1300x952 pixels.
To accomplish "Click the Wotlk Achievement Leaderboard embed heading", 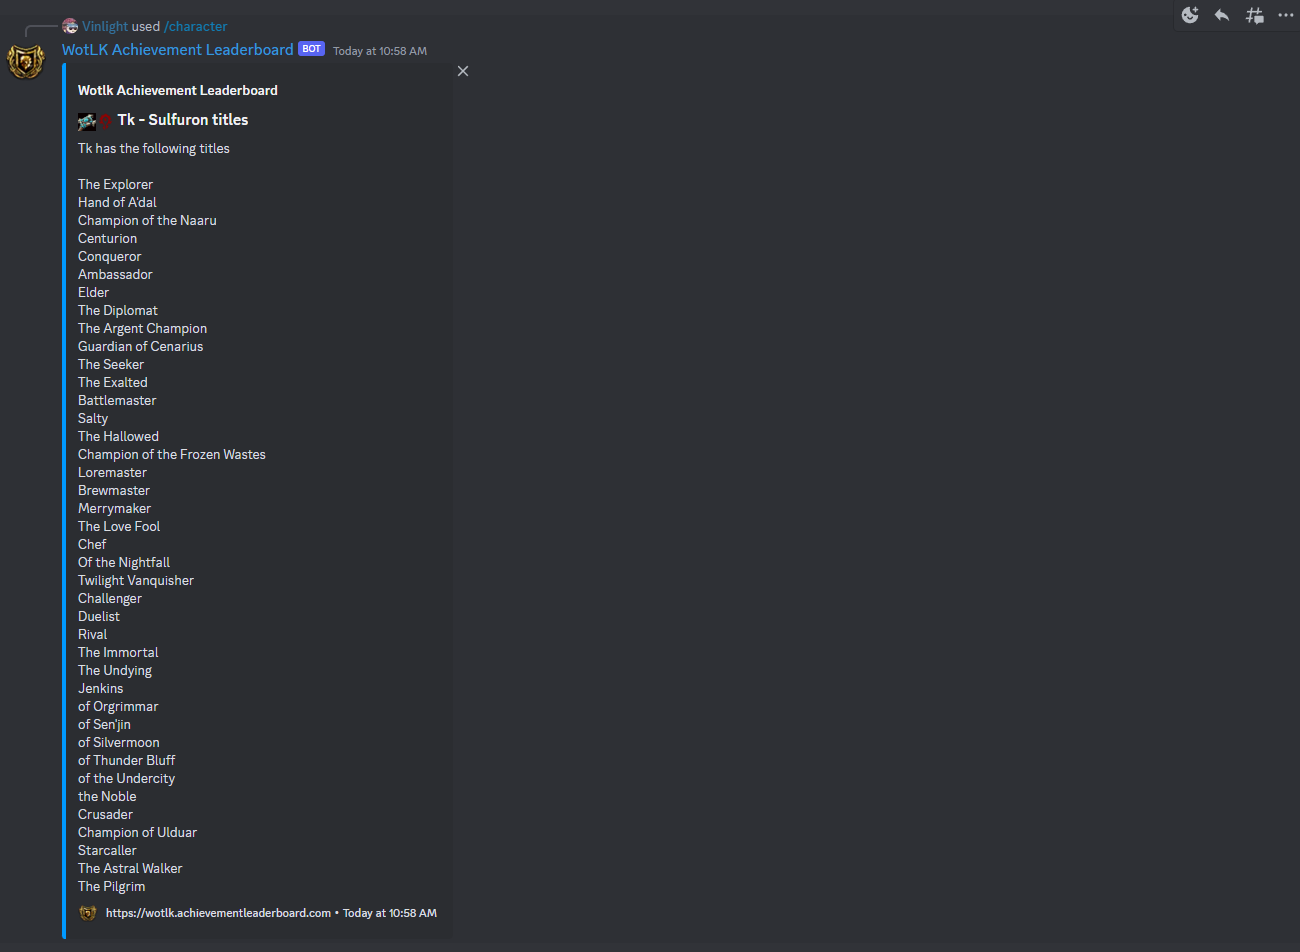I will pyautogui.click(x=178, y=90).
